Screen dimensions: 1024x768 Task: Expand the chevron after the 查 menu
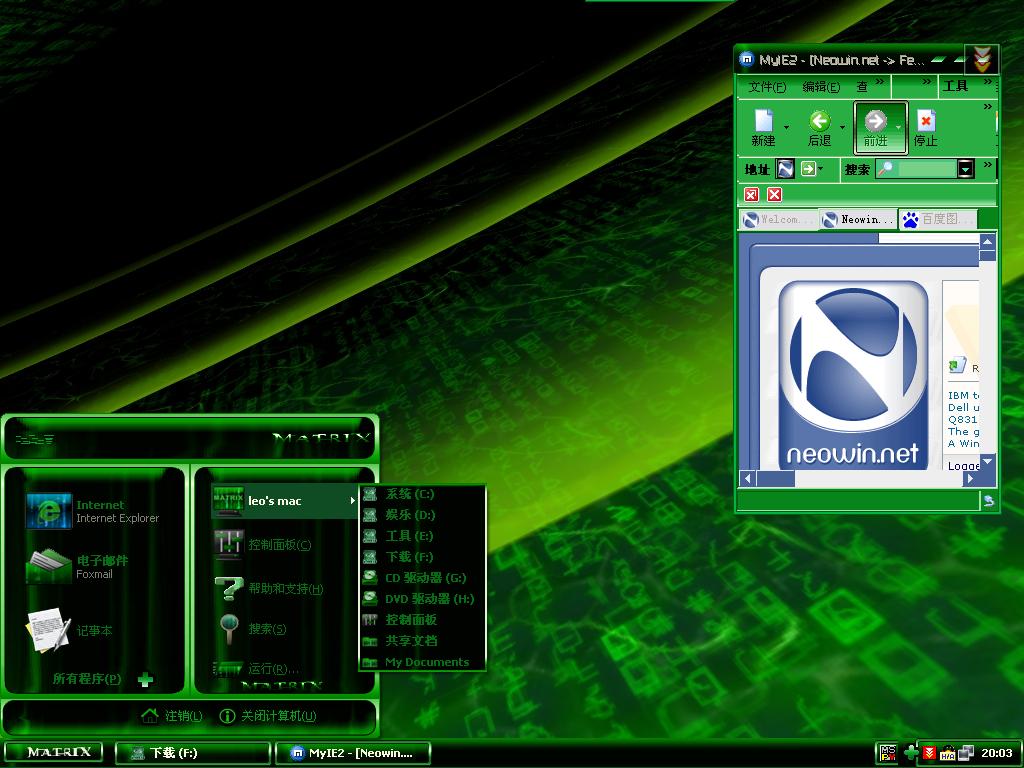point(880,82)
